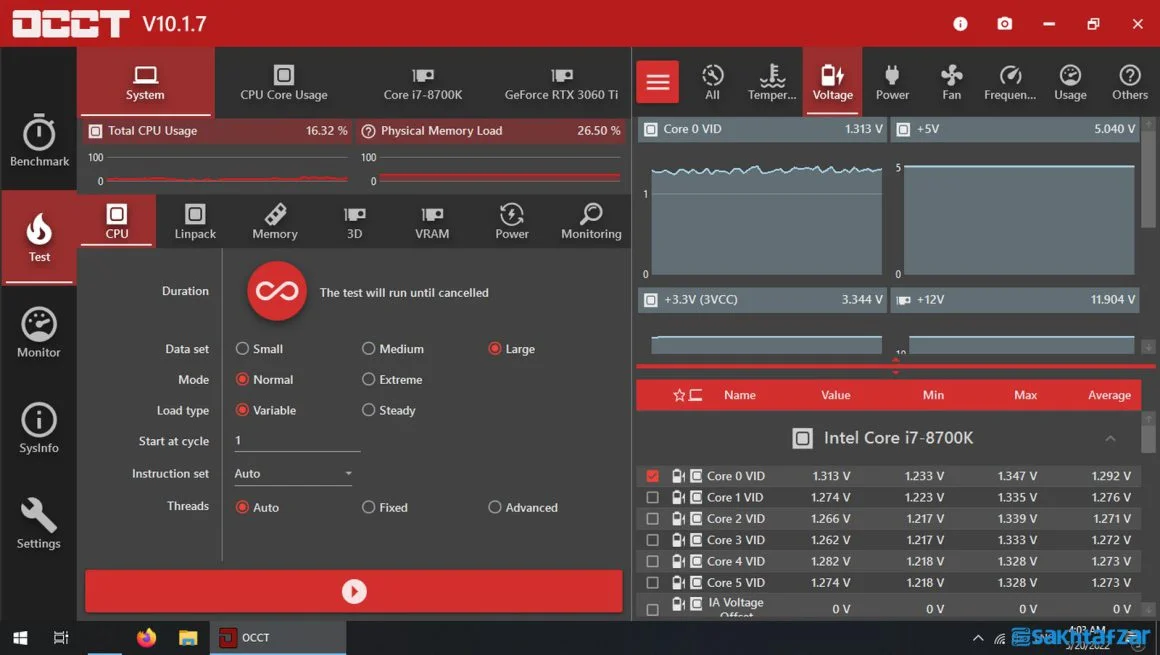Switch to Core i7-8700K tab

(422, 83)
